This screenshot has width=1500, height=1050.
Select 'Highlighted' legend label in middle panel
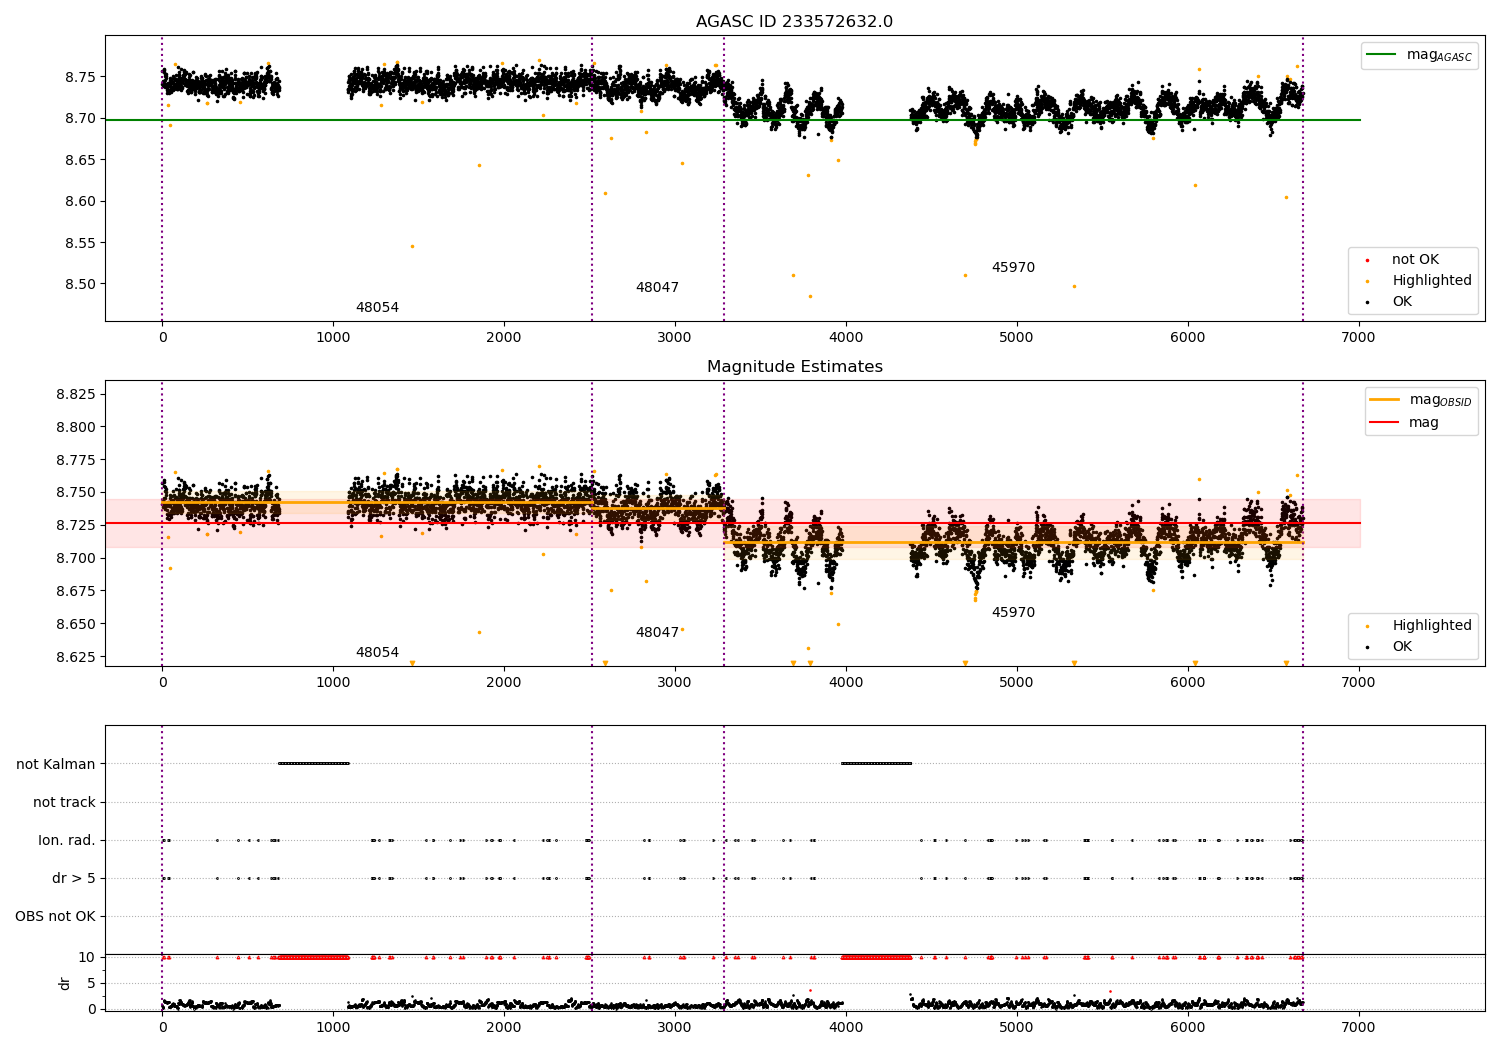pyautogui.click(x=1432, y=625)
